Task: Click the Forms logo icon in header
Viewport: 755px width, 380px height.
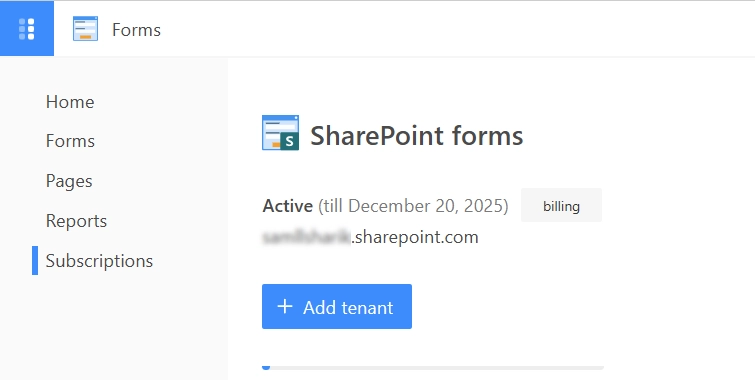Action: coord(85,28)
